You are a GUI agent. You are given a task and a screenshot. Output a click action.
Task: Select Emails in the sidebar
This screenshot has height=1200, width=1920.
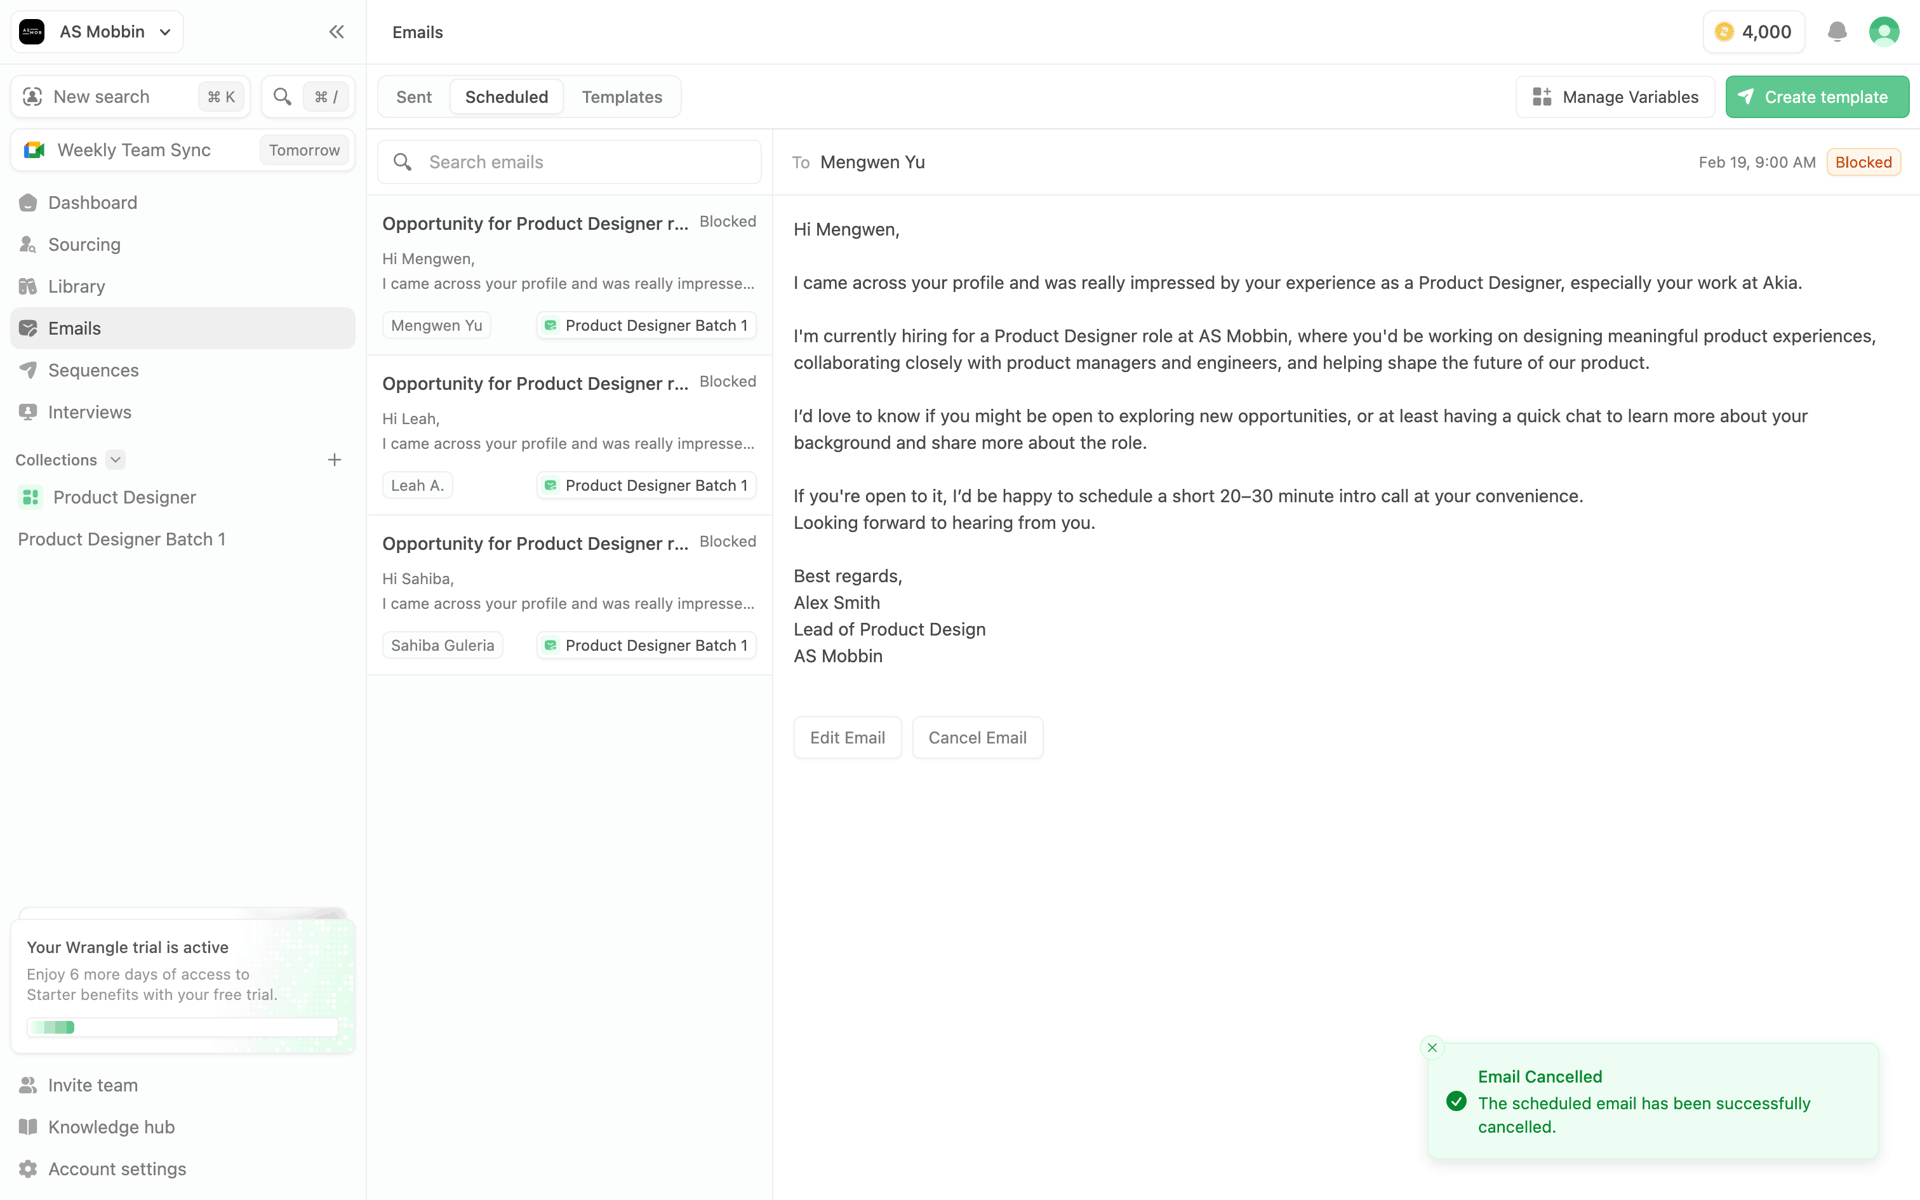click(183, 329)
